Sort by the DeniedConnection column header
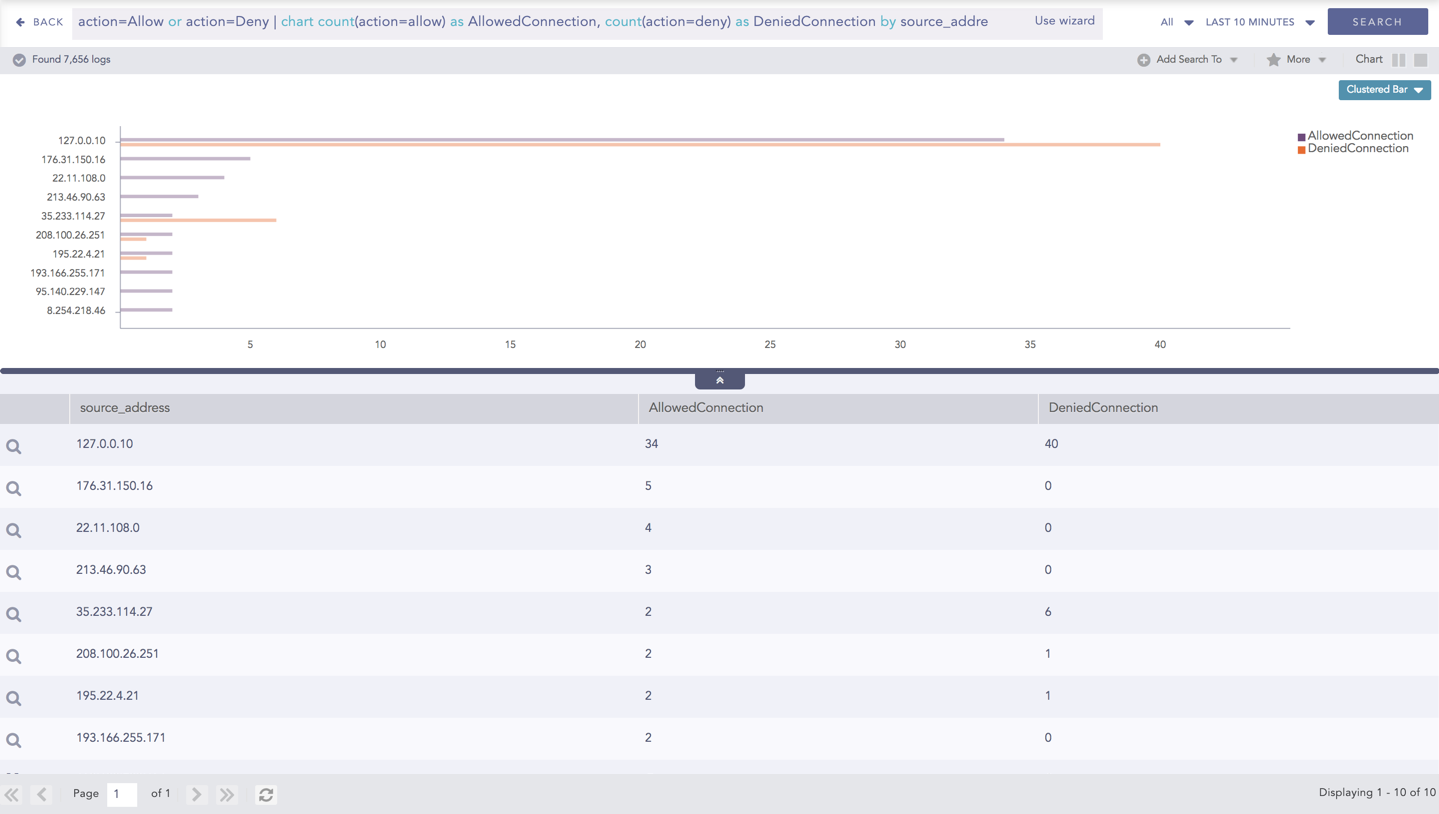1439x814 pixels. (1103, 408)
